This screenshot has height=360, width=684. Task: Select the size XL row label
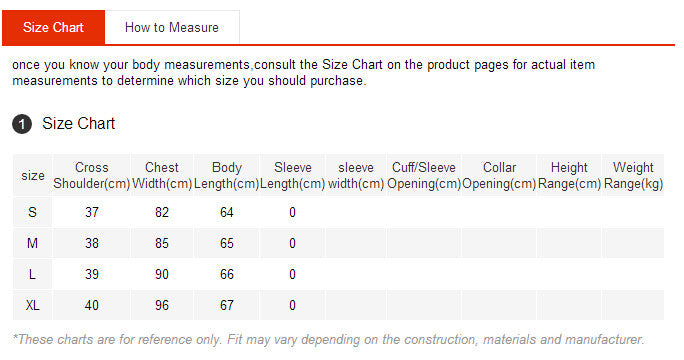32,305
